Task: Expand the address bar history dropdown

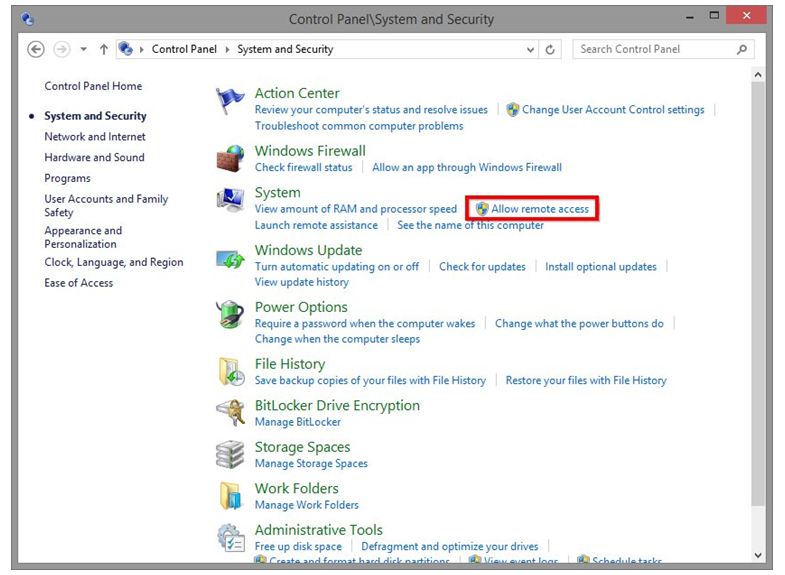Action: point(530,49)
